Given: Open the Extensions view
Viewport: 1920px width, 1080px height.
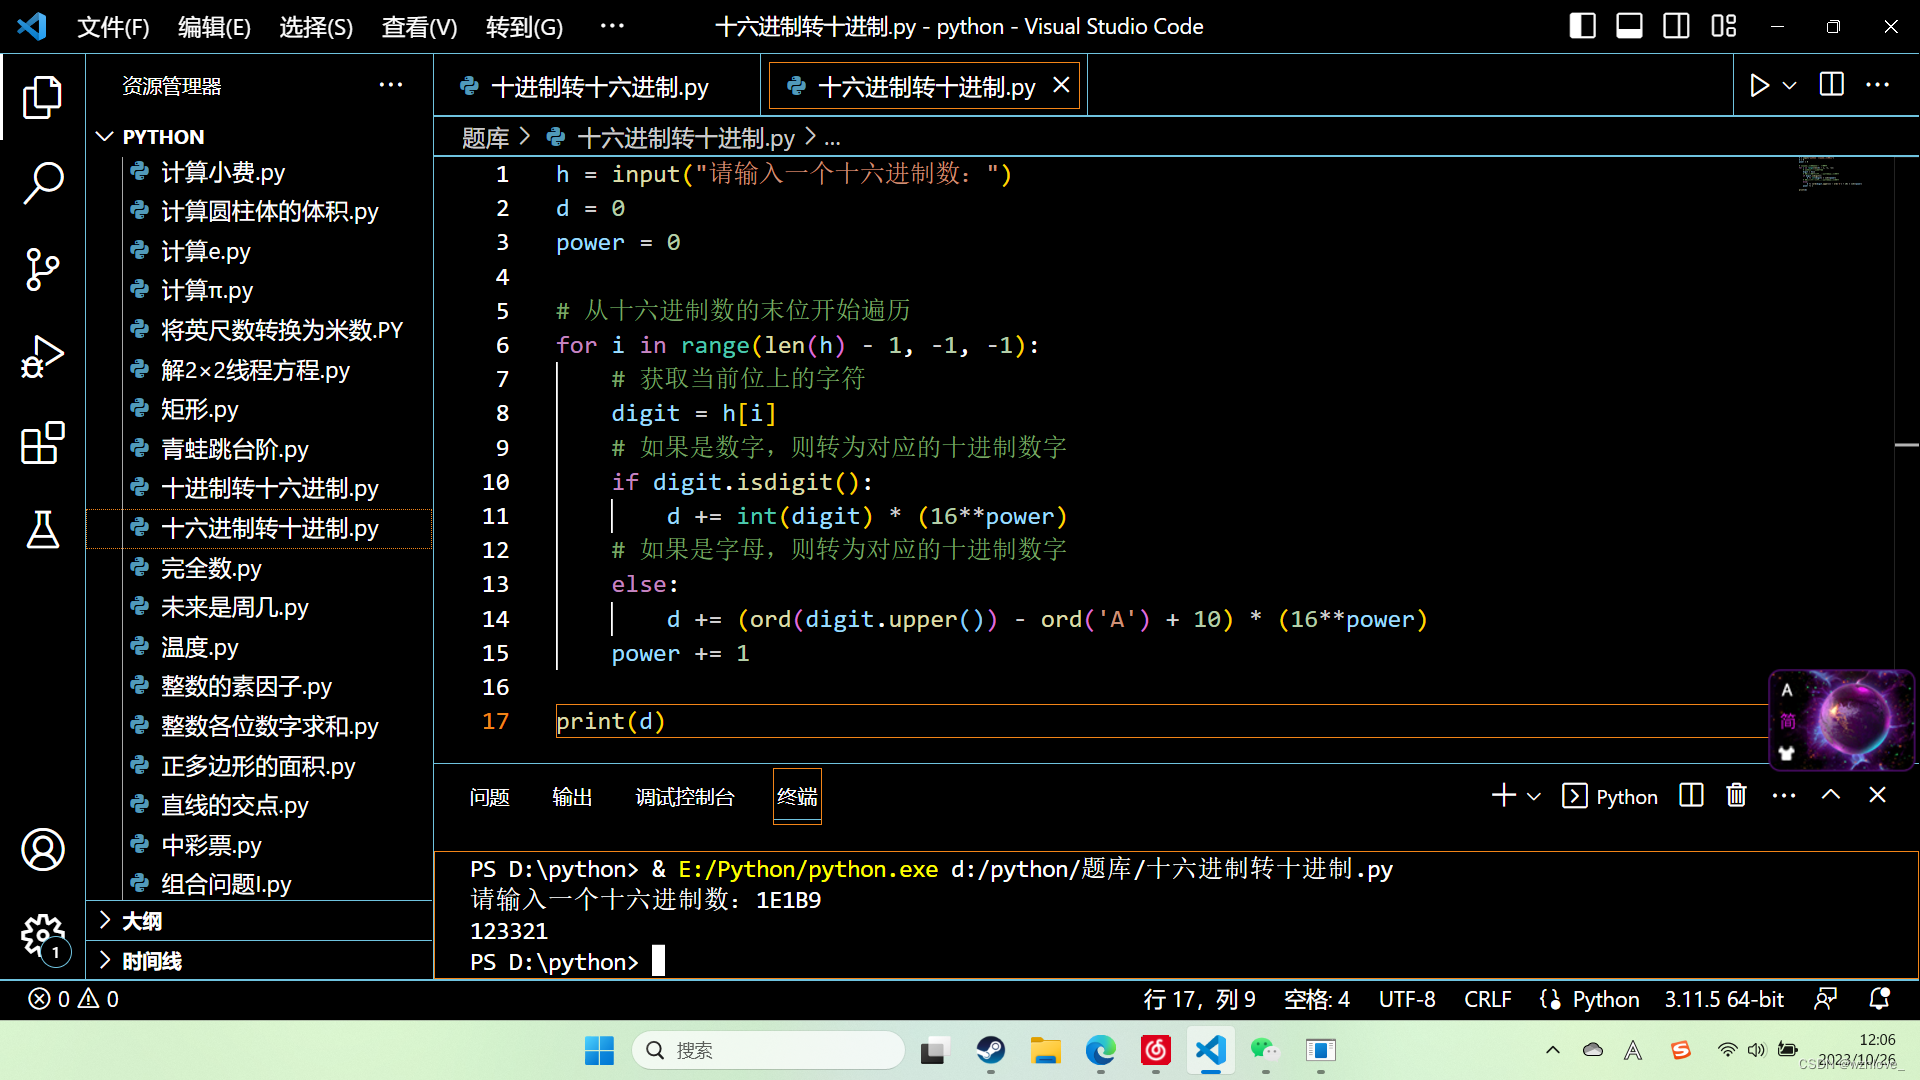Looking at the screenshot, I should (42, 442).
